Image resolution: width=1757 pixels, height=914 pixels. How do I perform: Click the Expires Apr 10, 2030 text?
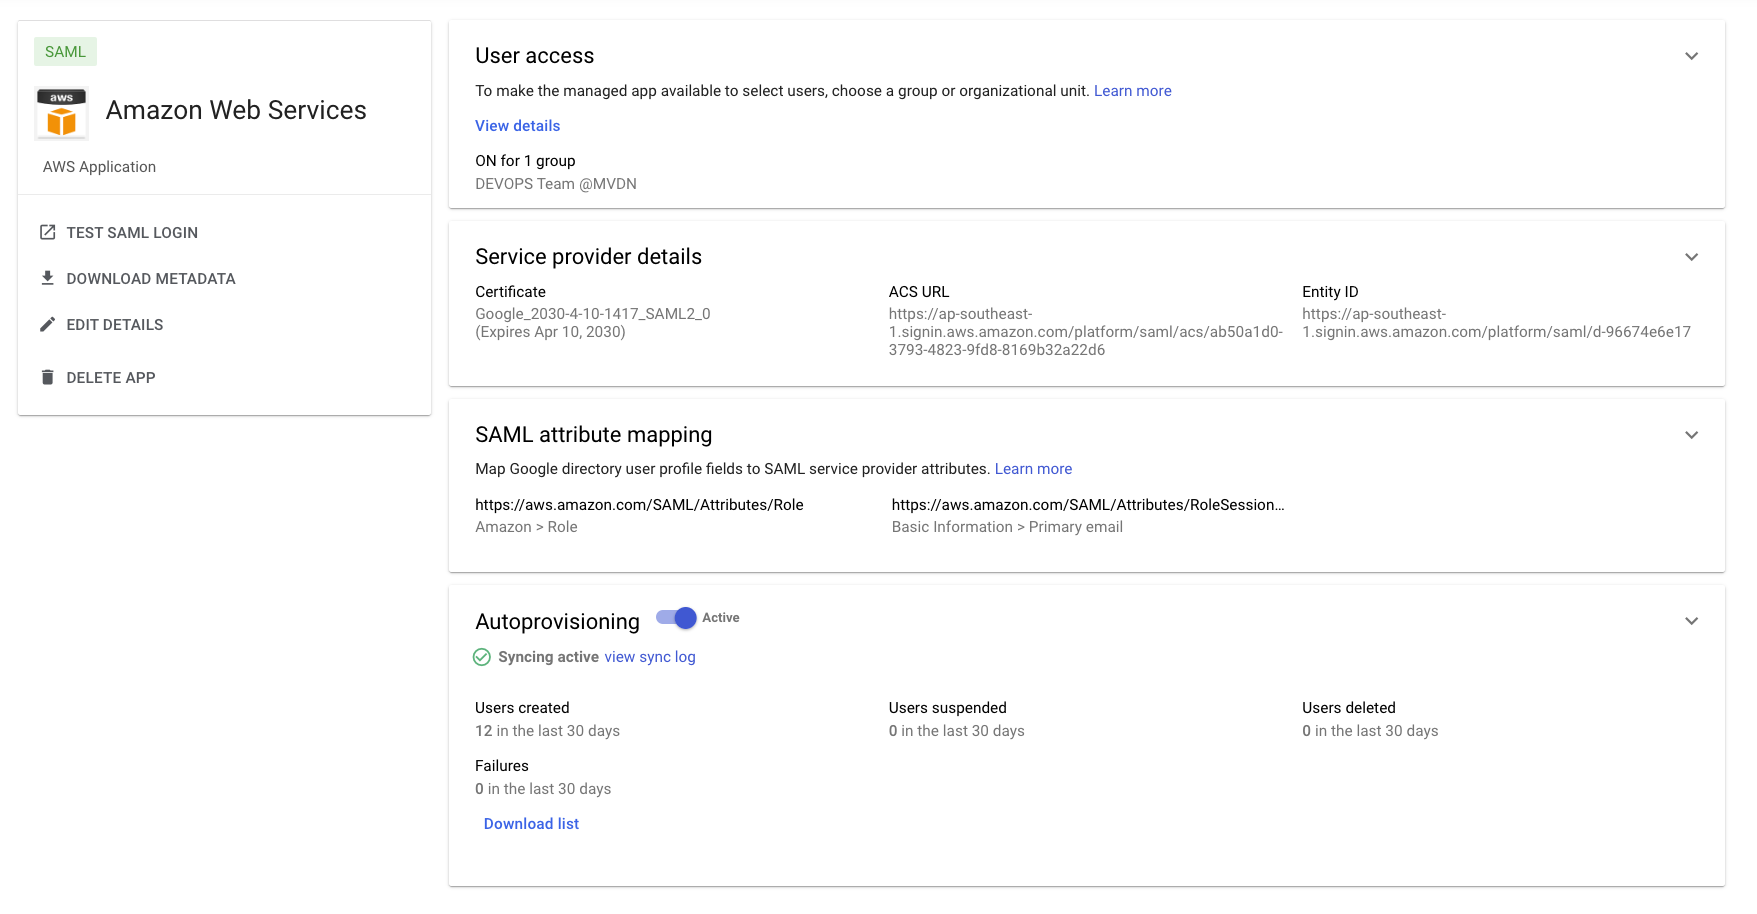550,332
